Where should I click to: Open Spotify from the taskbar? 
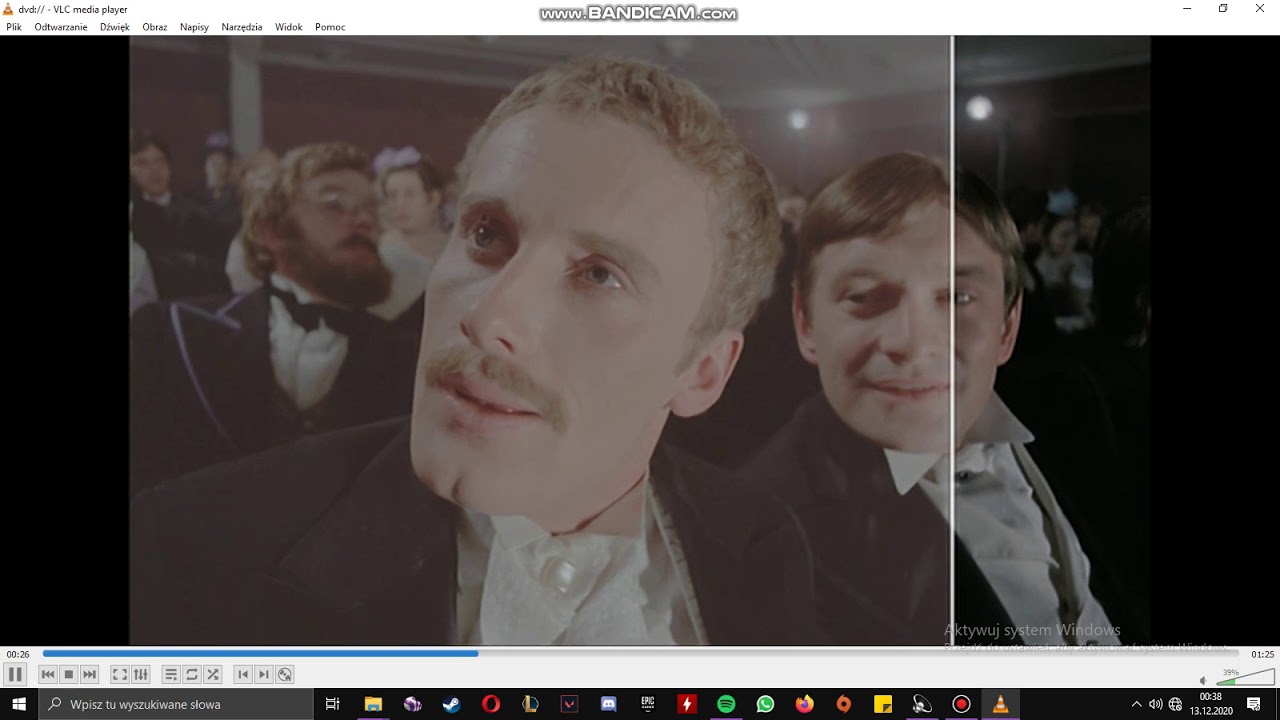click(726, 704)
